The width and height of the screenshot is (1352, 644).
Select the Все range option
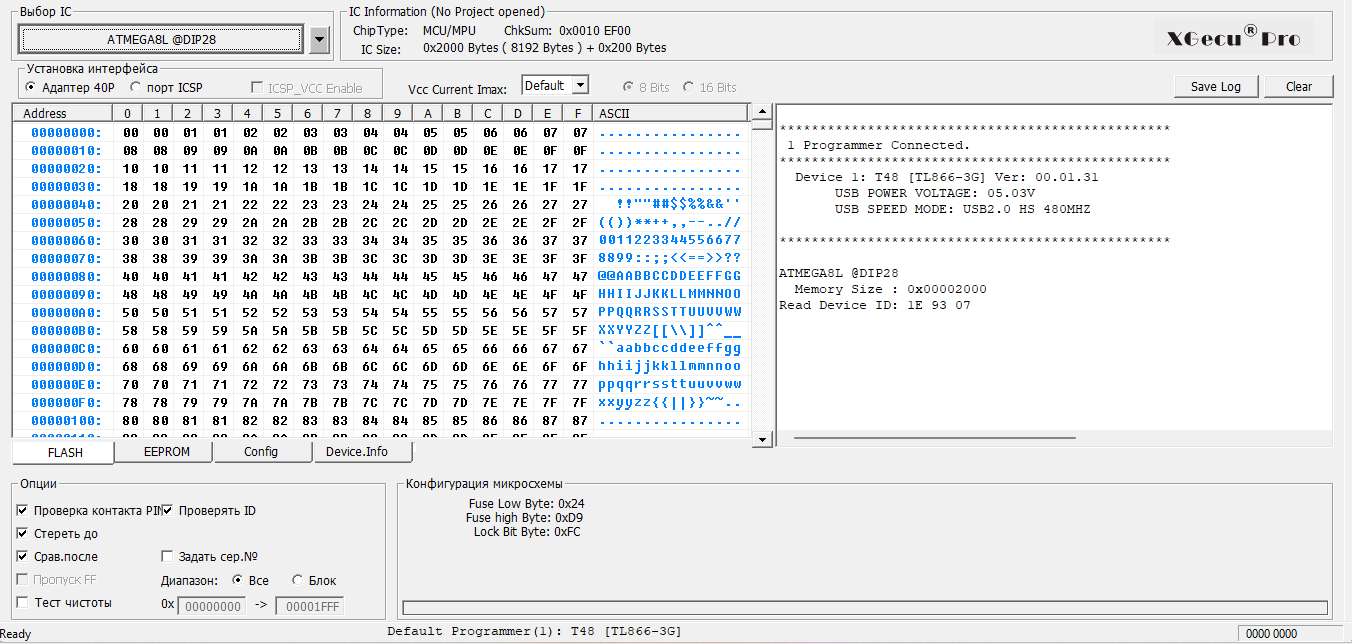click(x=250, y=580)
